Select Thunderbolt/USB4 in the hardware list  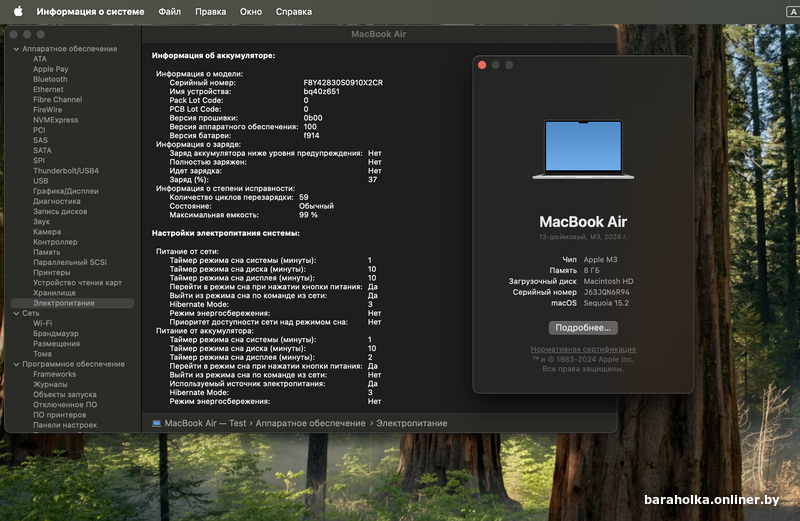(x=65, y=171)
